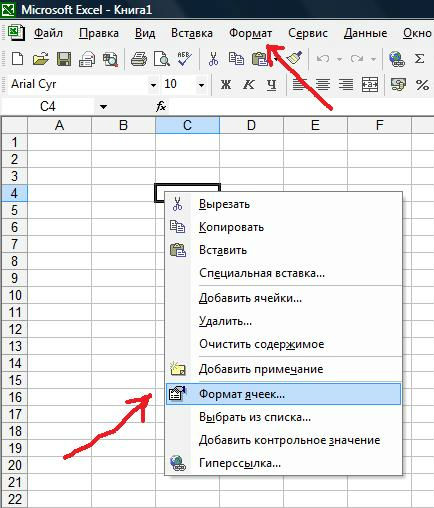
Task: Select row 10 header
Action: (x=15, y=295)
